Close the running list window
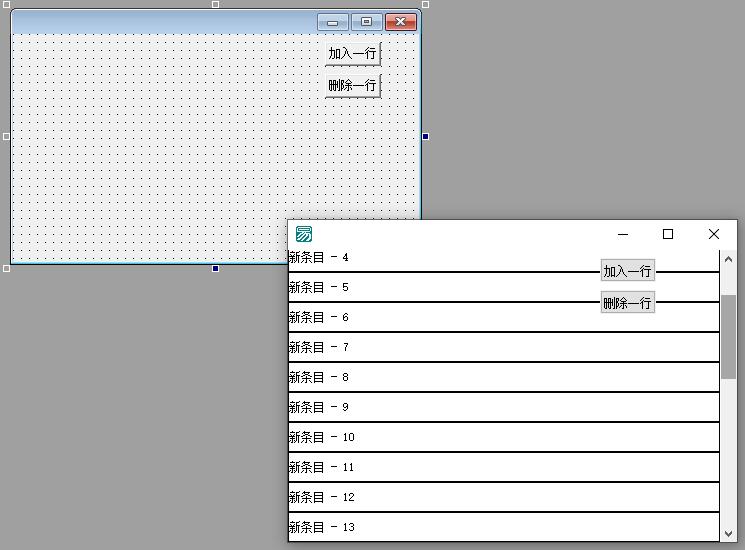Viewport: 745px width, 550px height. pyautogui.click(x=714, y=234)
